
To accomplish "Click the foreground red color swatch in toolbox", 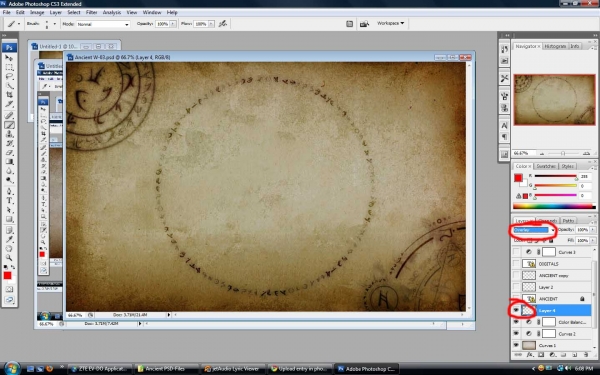I will pyautogui.click(x=7, y=276).
